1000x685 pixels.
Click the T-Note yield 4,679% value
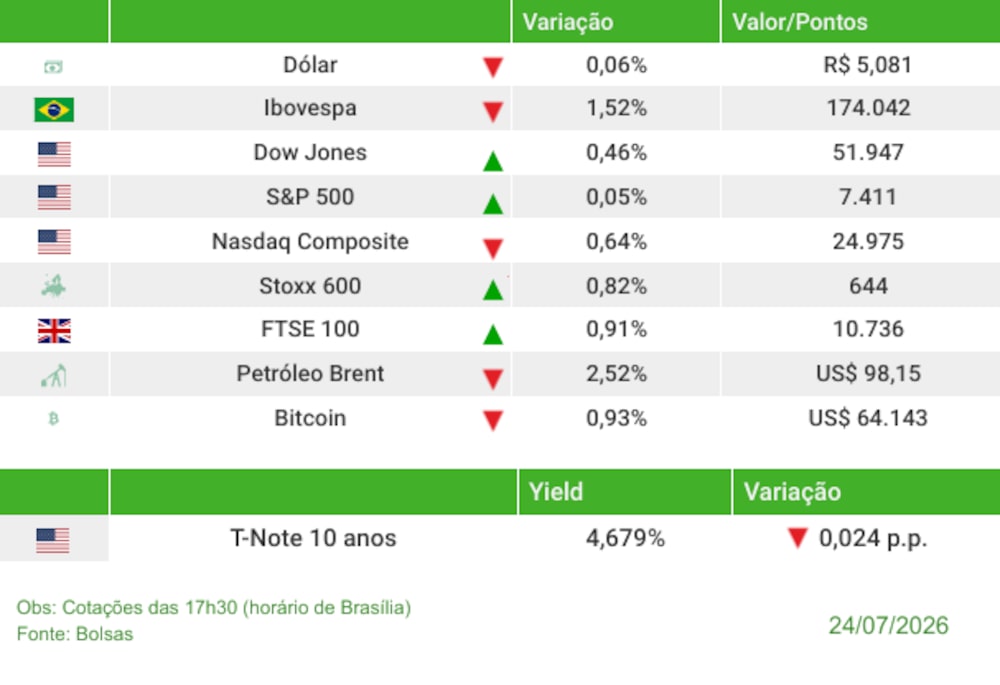[x=625, y=538]
